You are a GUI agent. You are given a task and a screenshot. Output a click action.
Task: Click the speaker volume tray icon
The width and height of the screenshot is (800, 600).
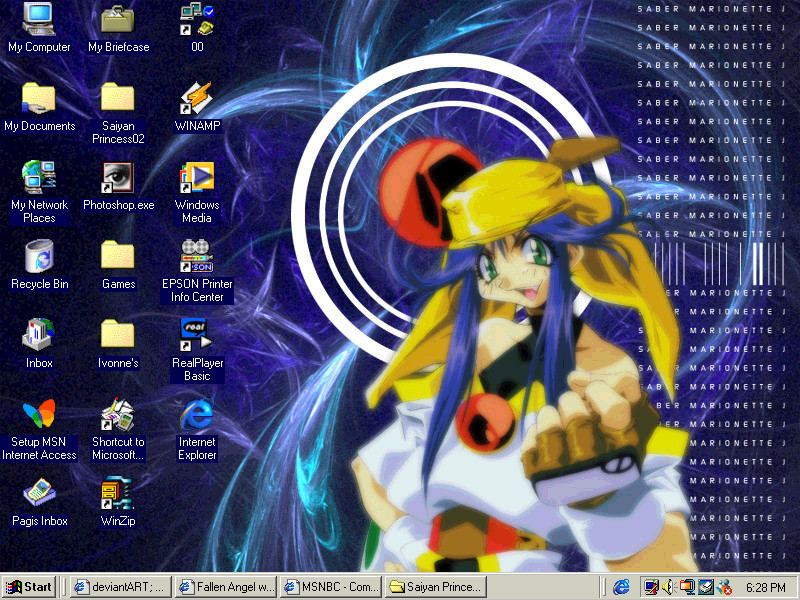(x=669, y=587)
